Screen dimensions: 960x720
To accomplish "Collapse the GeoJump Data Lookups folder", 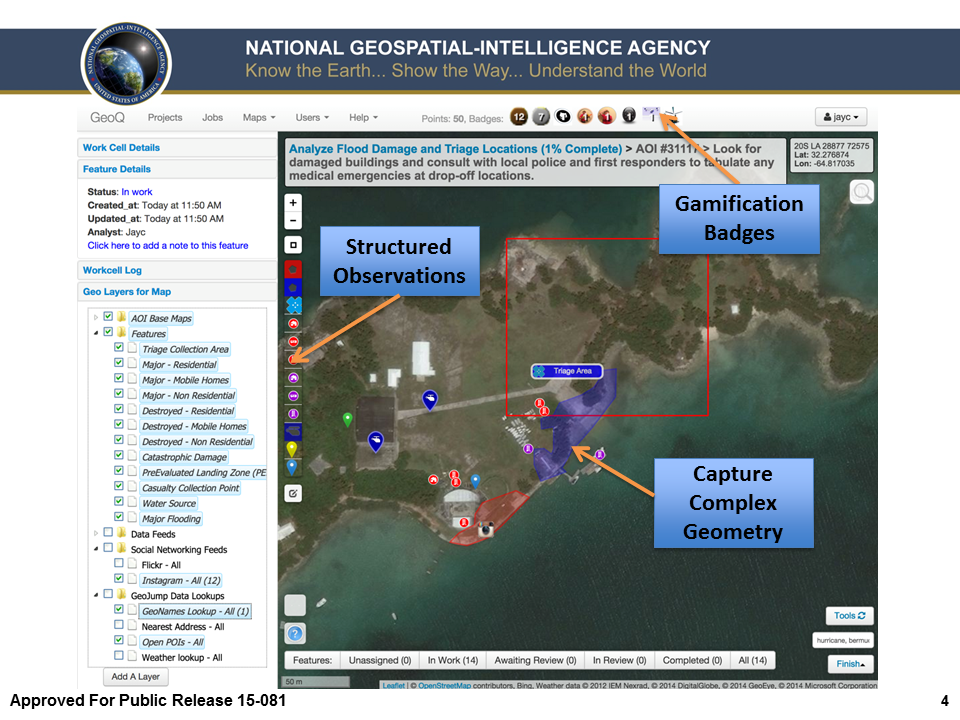I will coord(96,595).
